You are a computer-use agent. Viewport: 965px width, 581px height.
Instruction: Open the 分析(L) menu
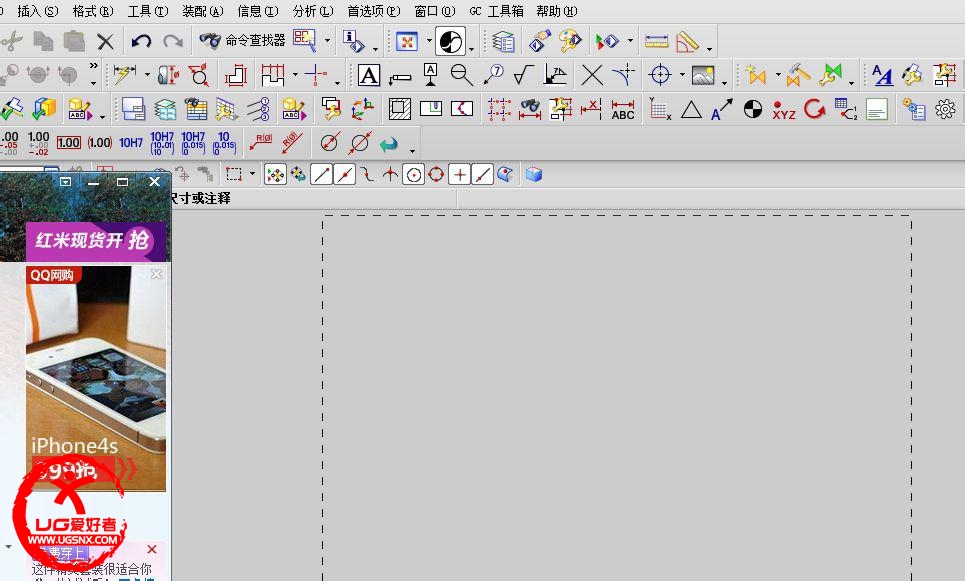[313, 11]
